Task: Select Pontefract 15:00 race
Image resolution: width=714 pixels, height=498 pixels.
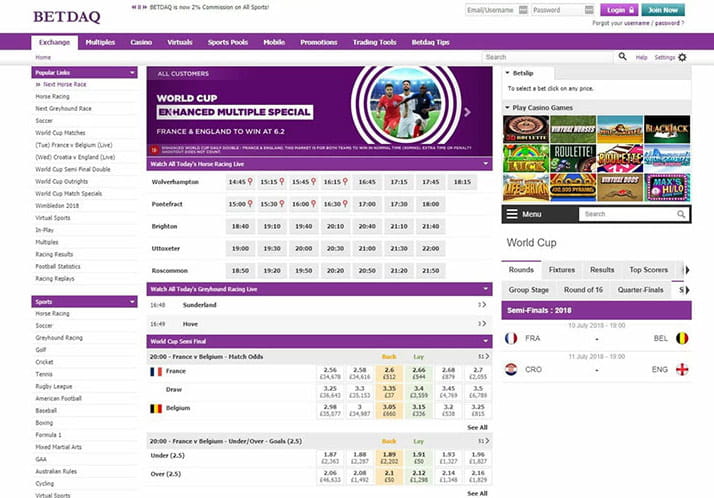Action: click(240, 204)
